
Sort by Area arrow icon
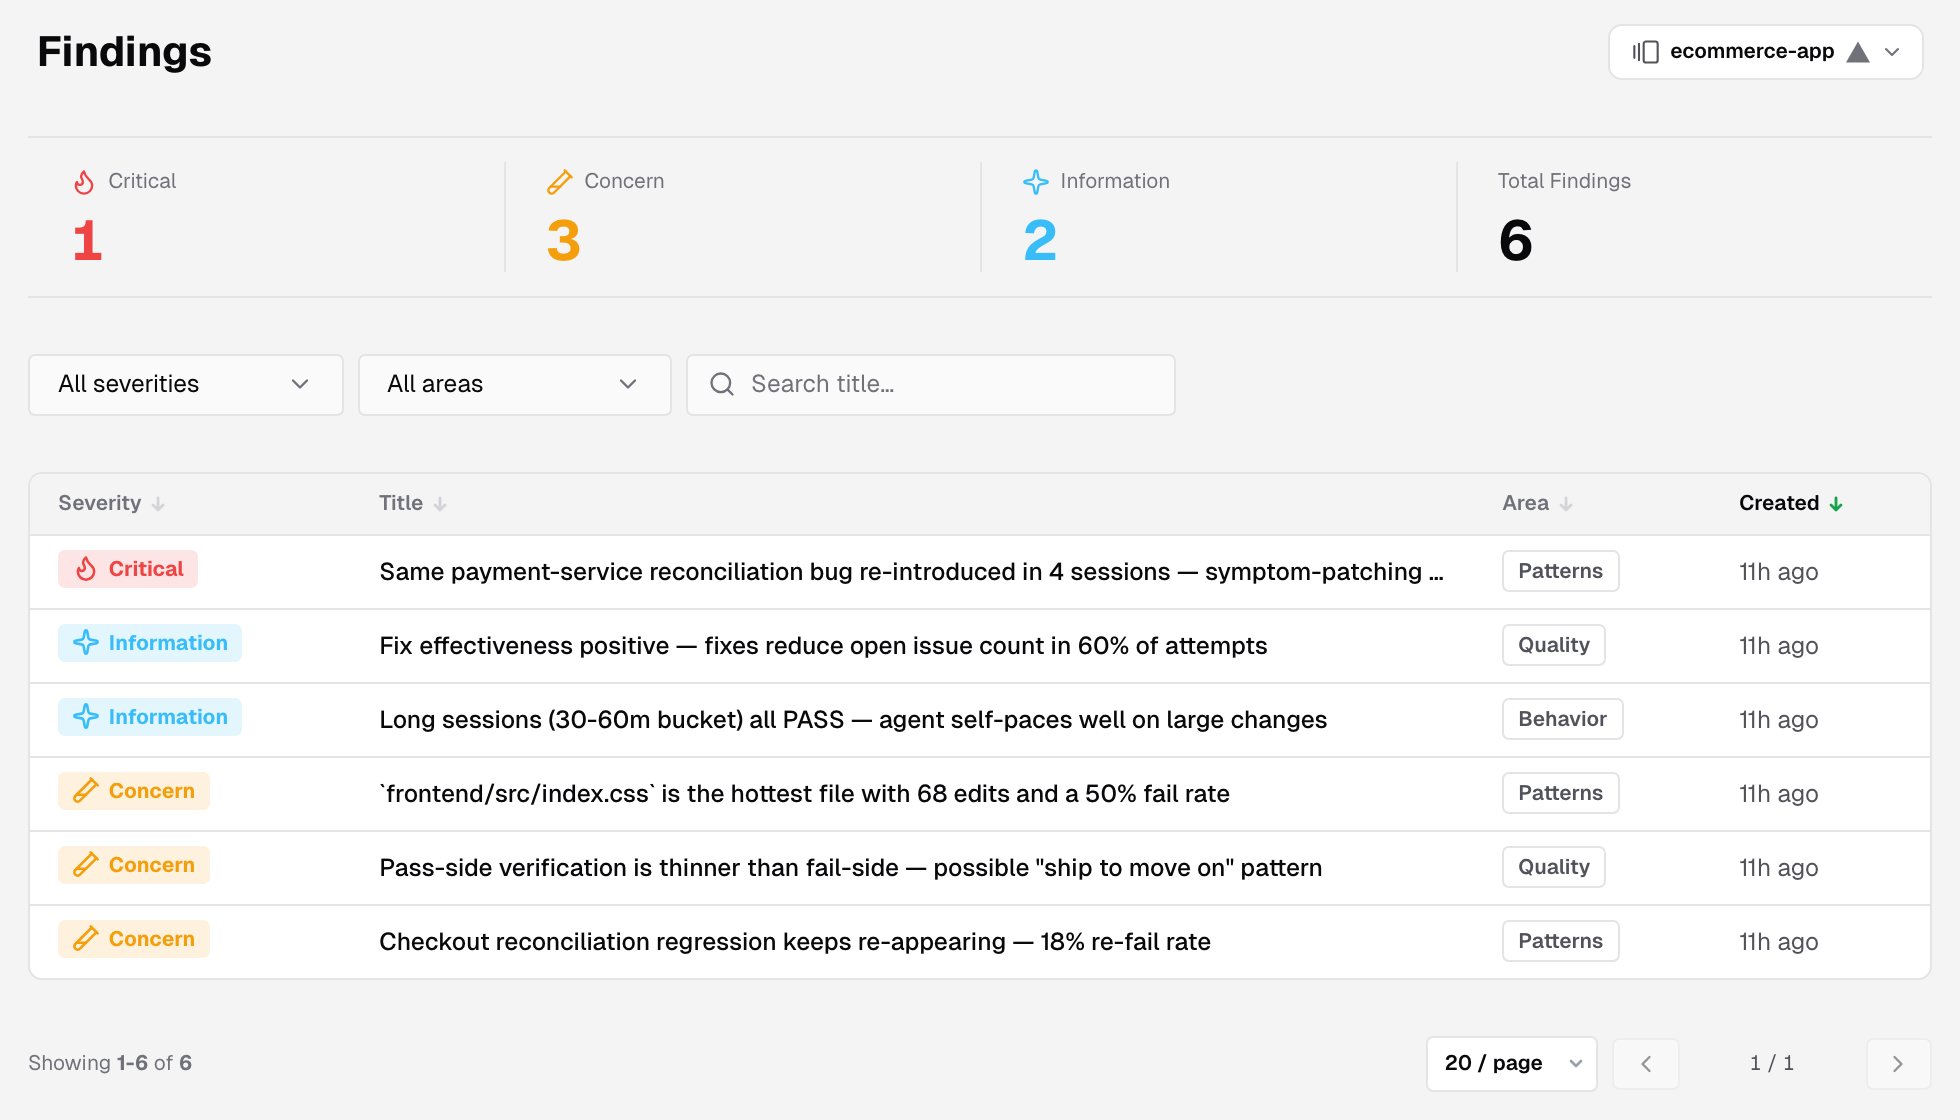click(x=1566, y=504)
